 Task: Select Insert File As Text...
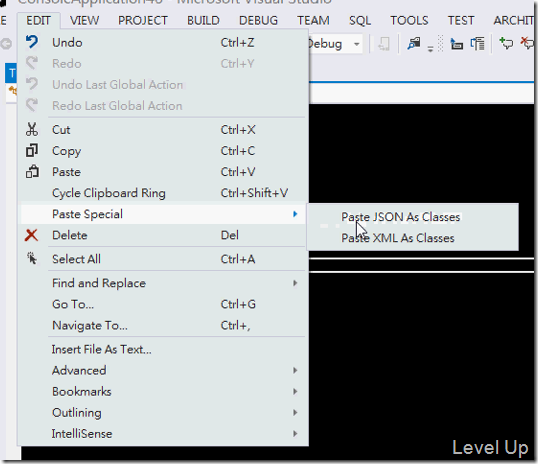click(x=102, y=349)
